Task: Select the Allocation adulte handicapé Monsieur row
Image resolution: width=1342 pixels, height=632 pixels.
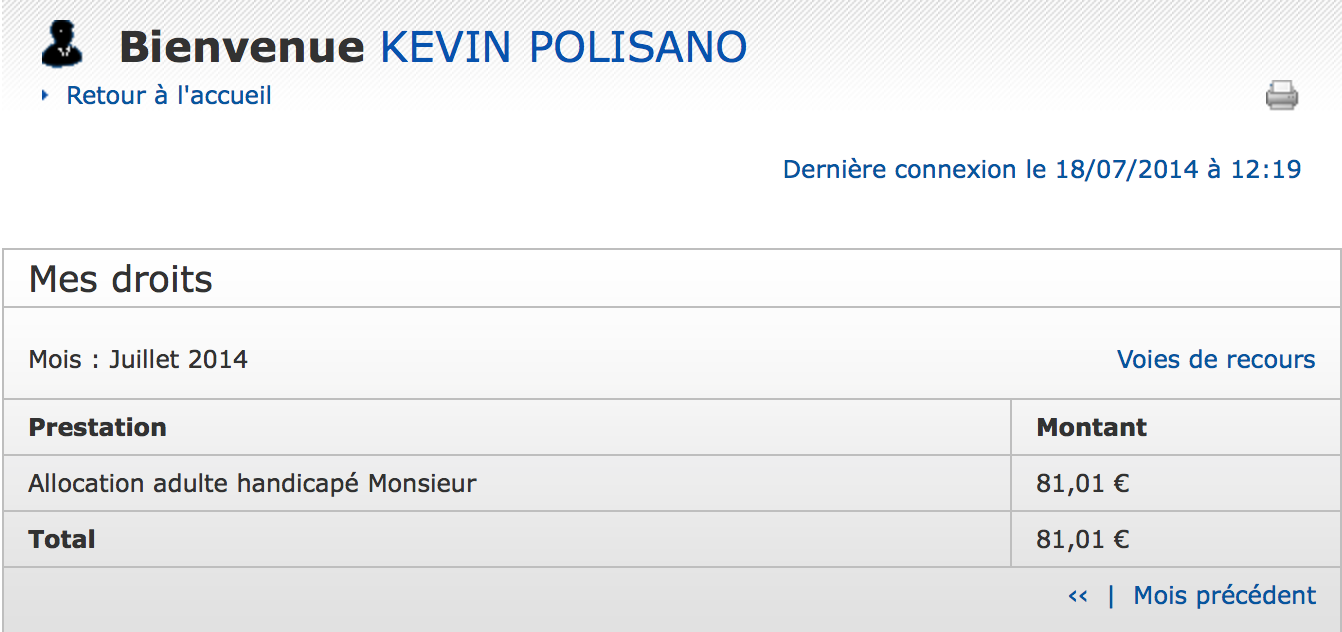Action: click(671, 483)
